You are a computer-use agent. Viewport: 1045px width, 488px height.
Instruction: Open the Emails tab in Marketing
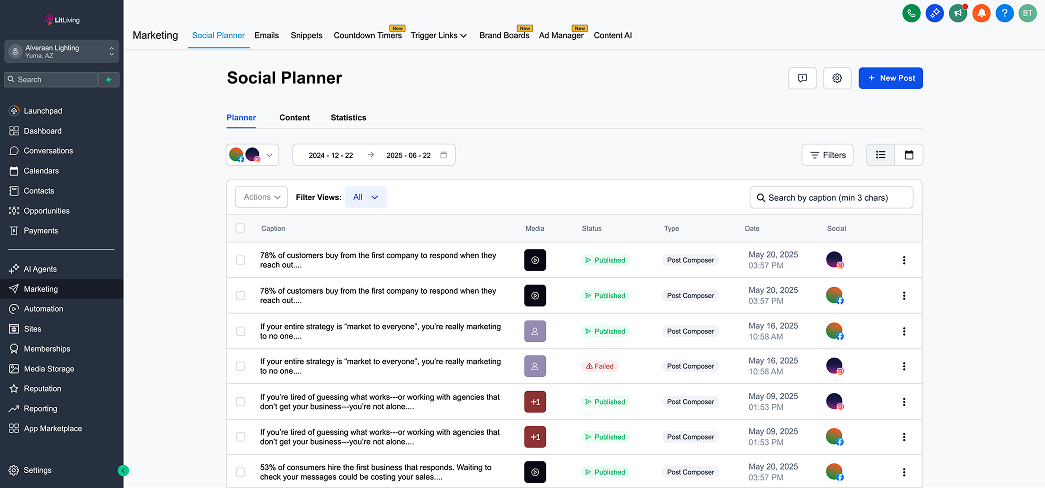pos(266,35)
